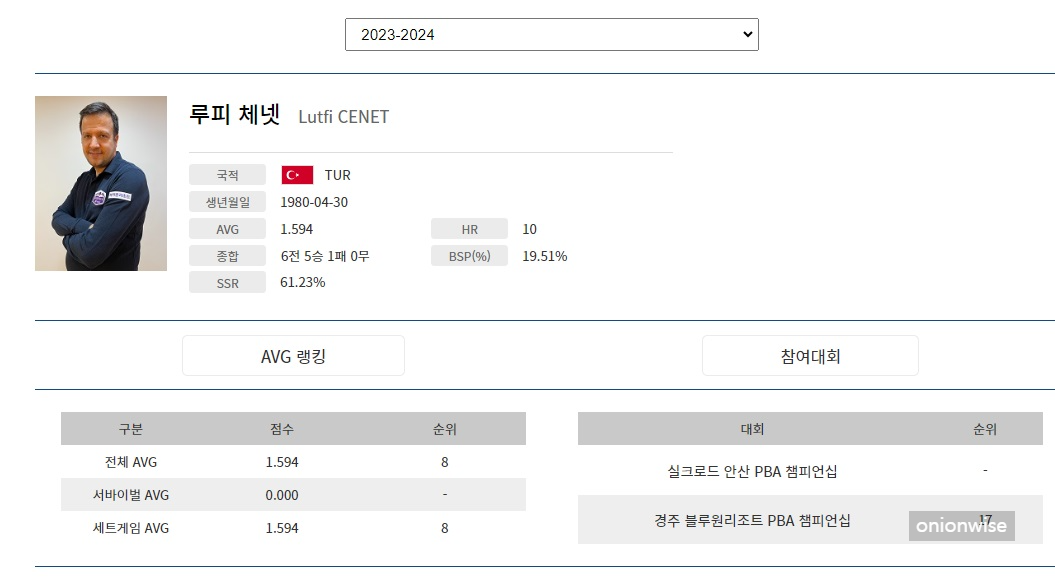Click the Turkish flag icon

coord(295,174)
